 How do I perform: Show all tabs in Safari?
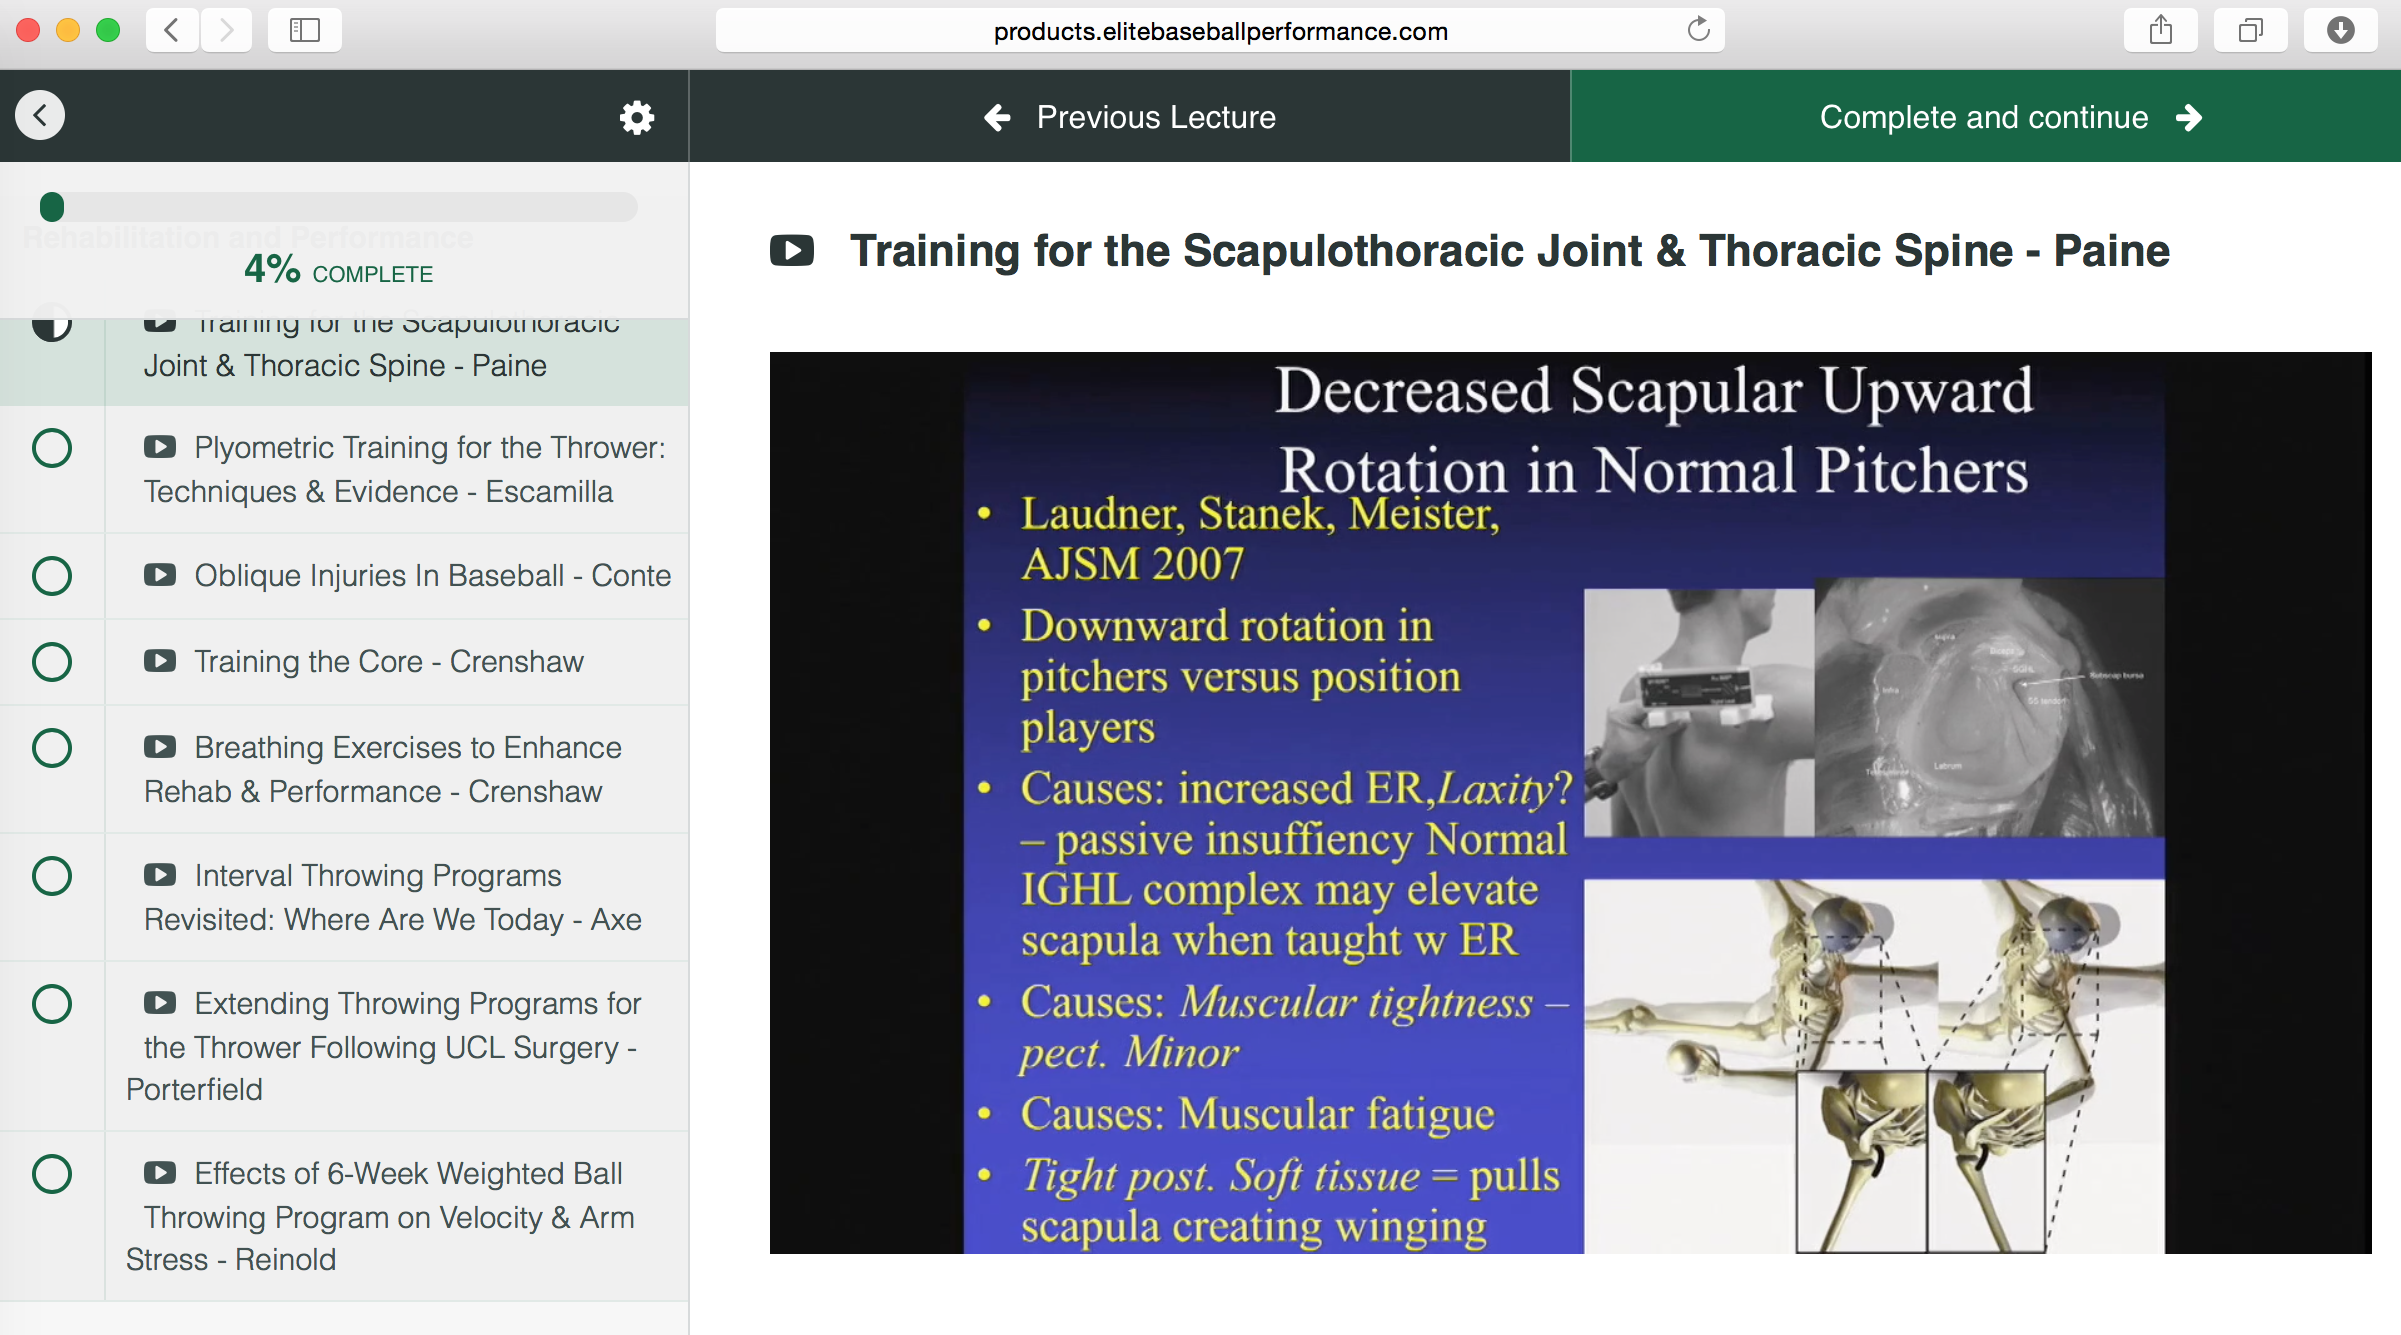[2250, 30]
